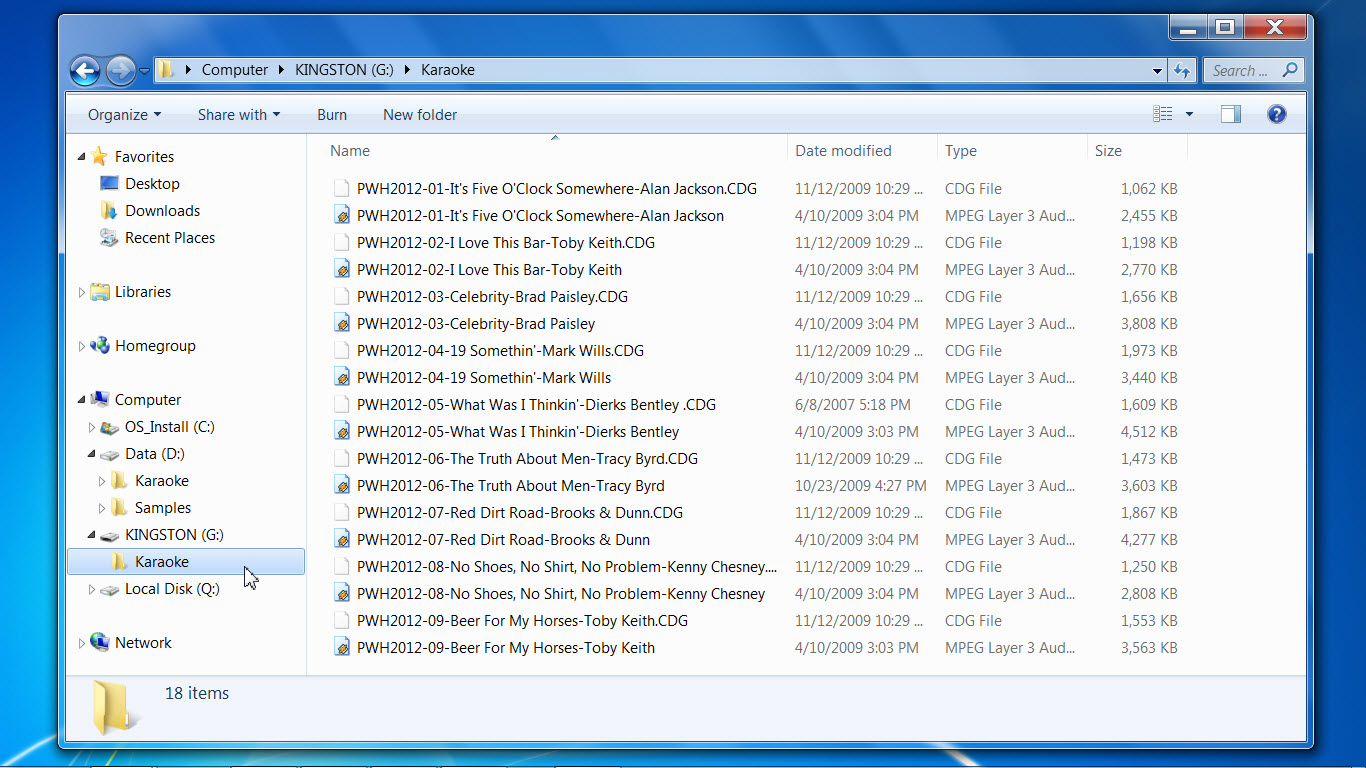Select file PWH2012-04-19 Somethin'-Mark Wills.CDG

tap(500, 351)
